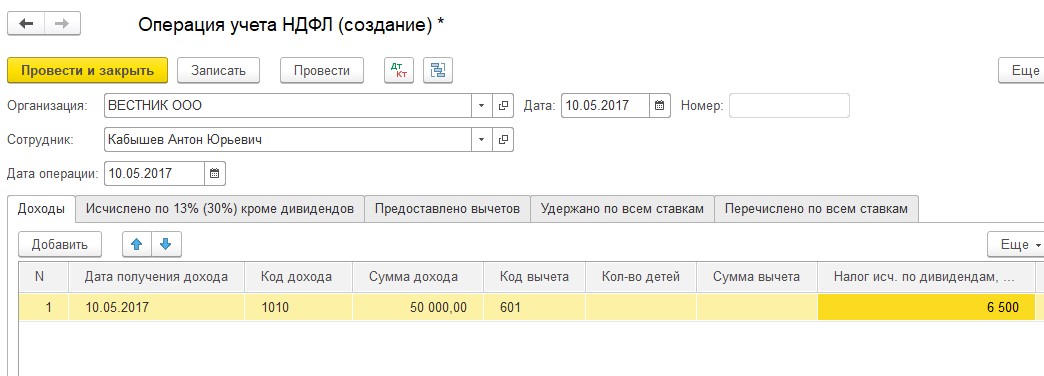Open the Сотрудник record via its open icon
The height and width of the screenshot is (376, 1044).
(x=503, y=140)
